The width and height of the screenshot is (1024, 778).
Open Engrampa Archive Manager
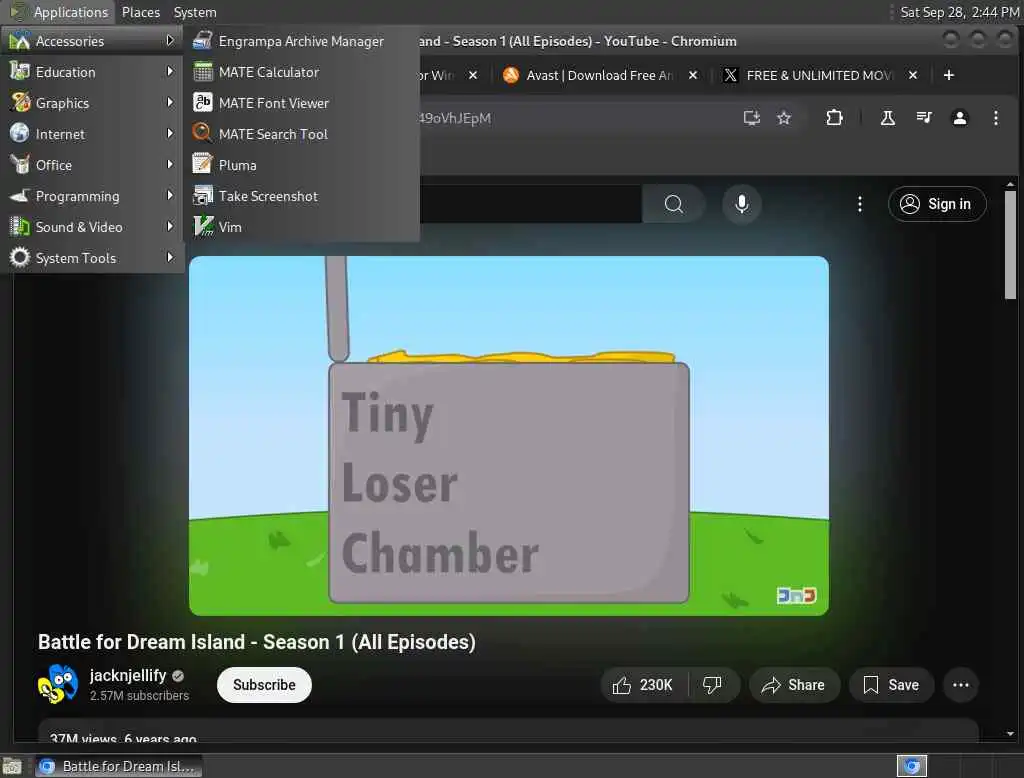pyautogui.click(x=301, y=41)
